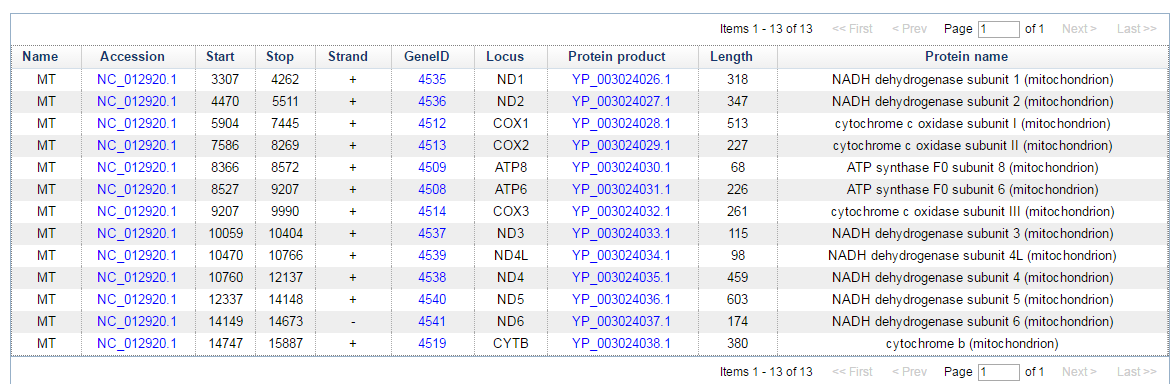Sort by Locus column header
This screenshot has height=384, width=1174.
(x=505, y=57)
